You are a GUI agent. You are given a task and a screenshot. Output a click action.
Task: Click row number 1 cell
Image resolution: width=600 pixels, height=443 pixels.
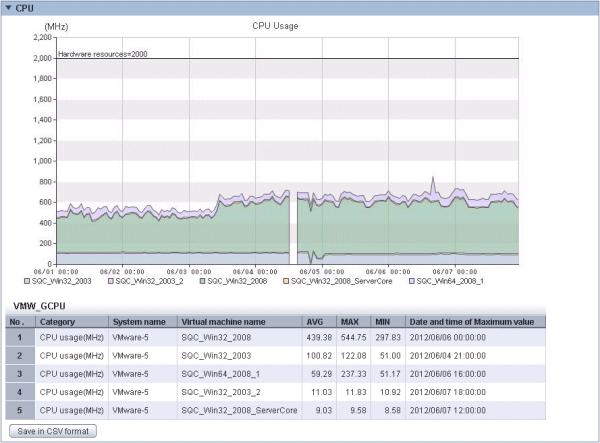(20, 337)
